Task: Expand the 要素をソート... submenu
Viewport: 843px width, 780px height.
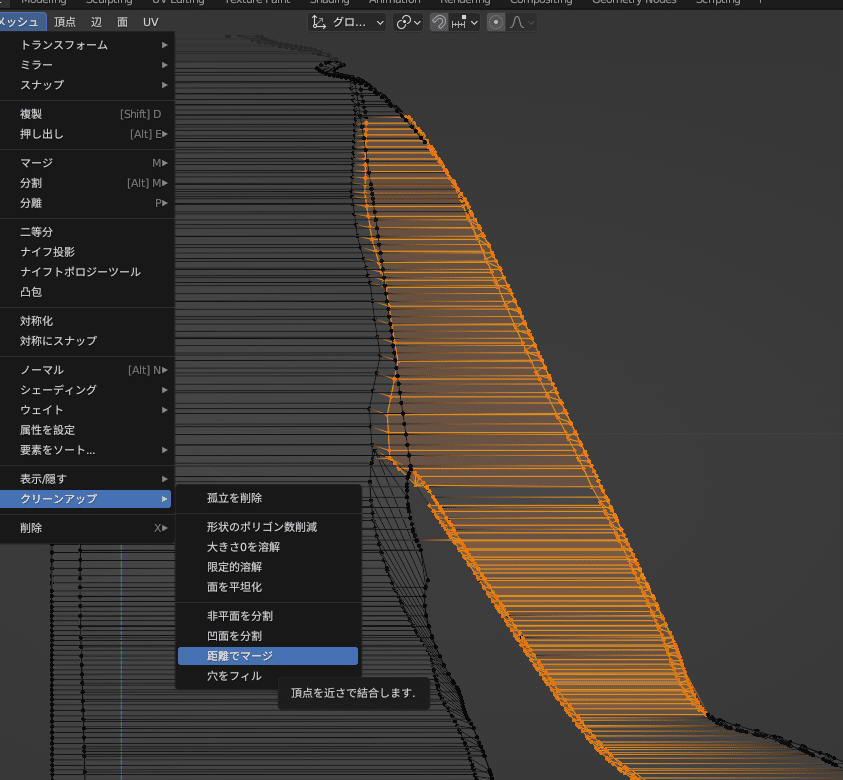Action: (86, 450)
